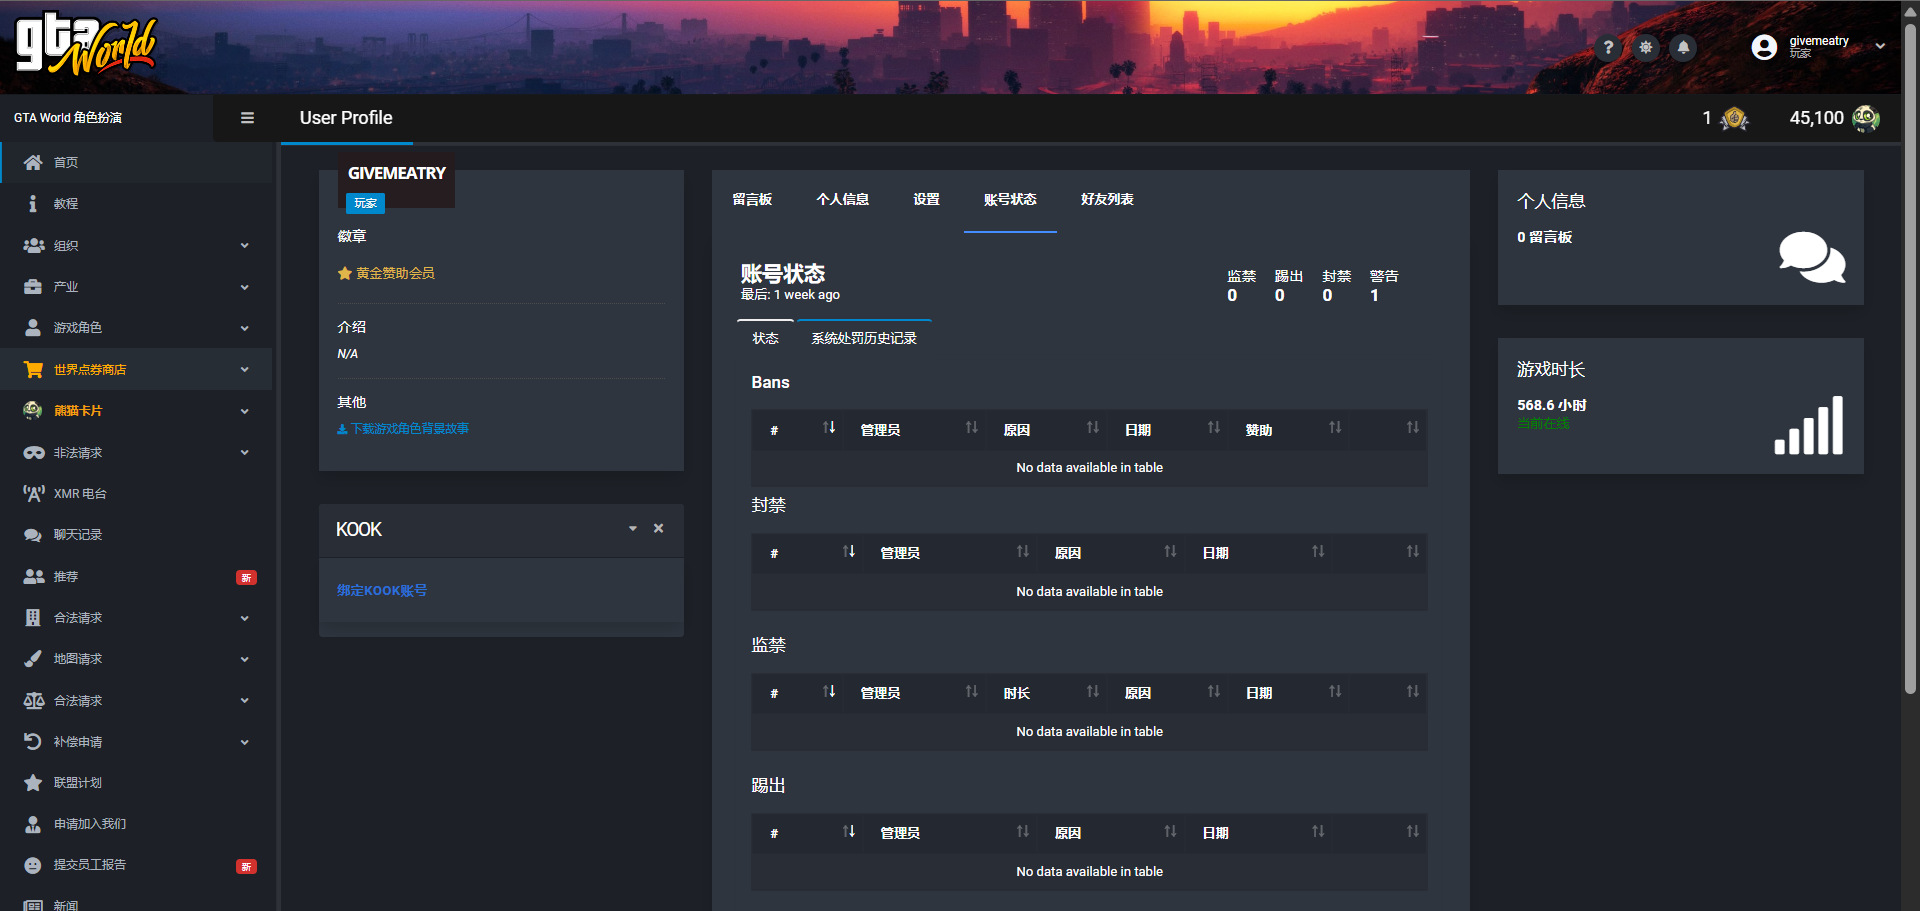This screenshot has width=1920, height=911.
Task: Open 推荐 referral sidebar item
Action: pos(136,576)
